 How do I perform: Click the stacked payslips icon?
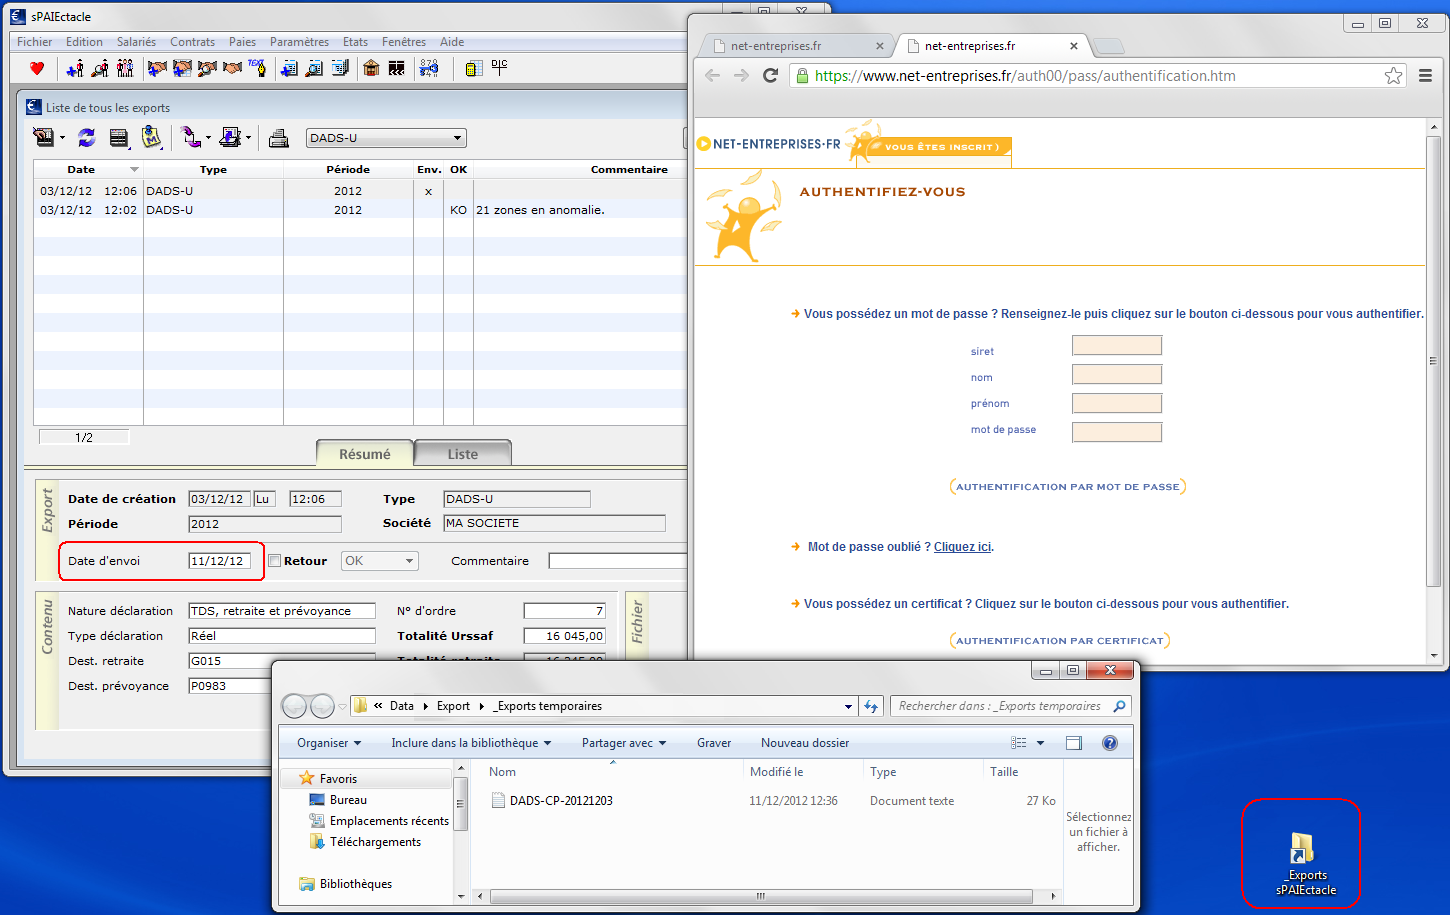coord(340,68)
